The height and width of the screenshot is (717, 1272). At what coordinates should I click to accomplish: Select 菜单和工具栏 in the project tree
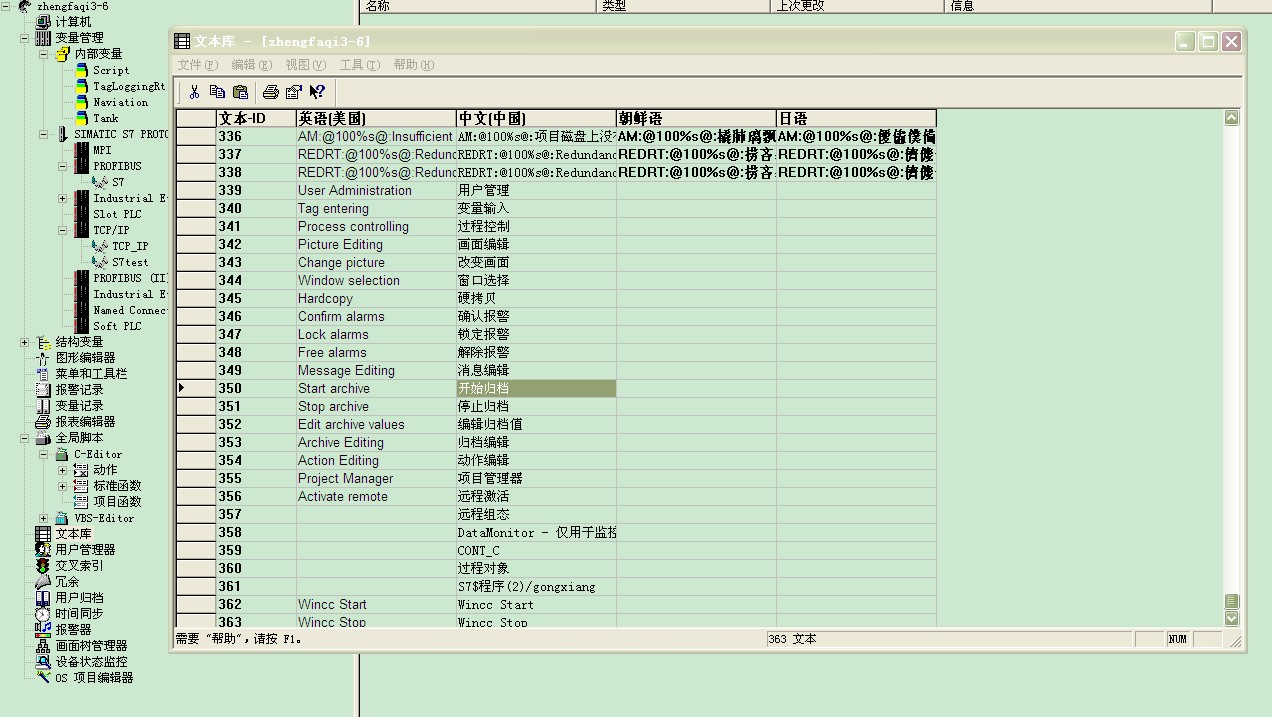pos(91,373)
